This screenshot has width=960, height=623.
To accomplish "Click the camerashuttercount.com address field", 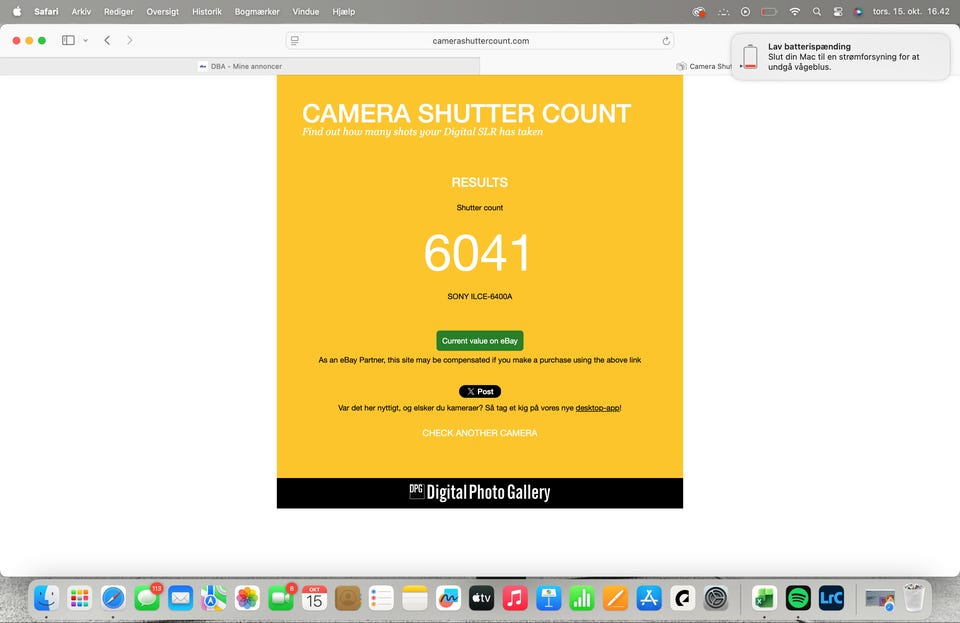I will coord(480,41).
